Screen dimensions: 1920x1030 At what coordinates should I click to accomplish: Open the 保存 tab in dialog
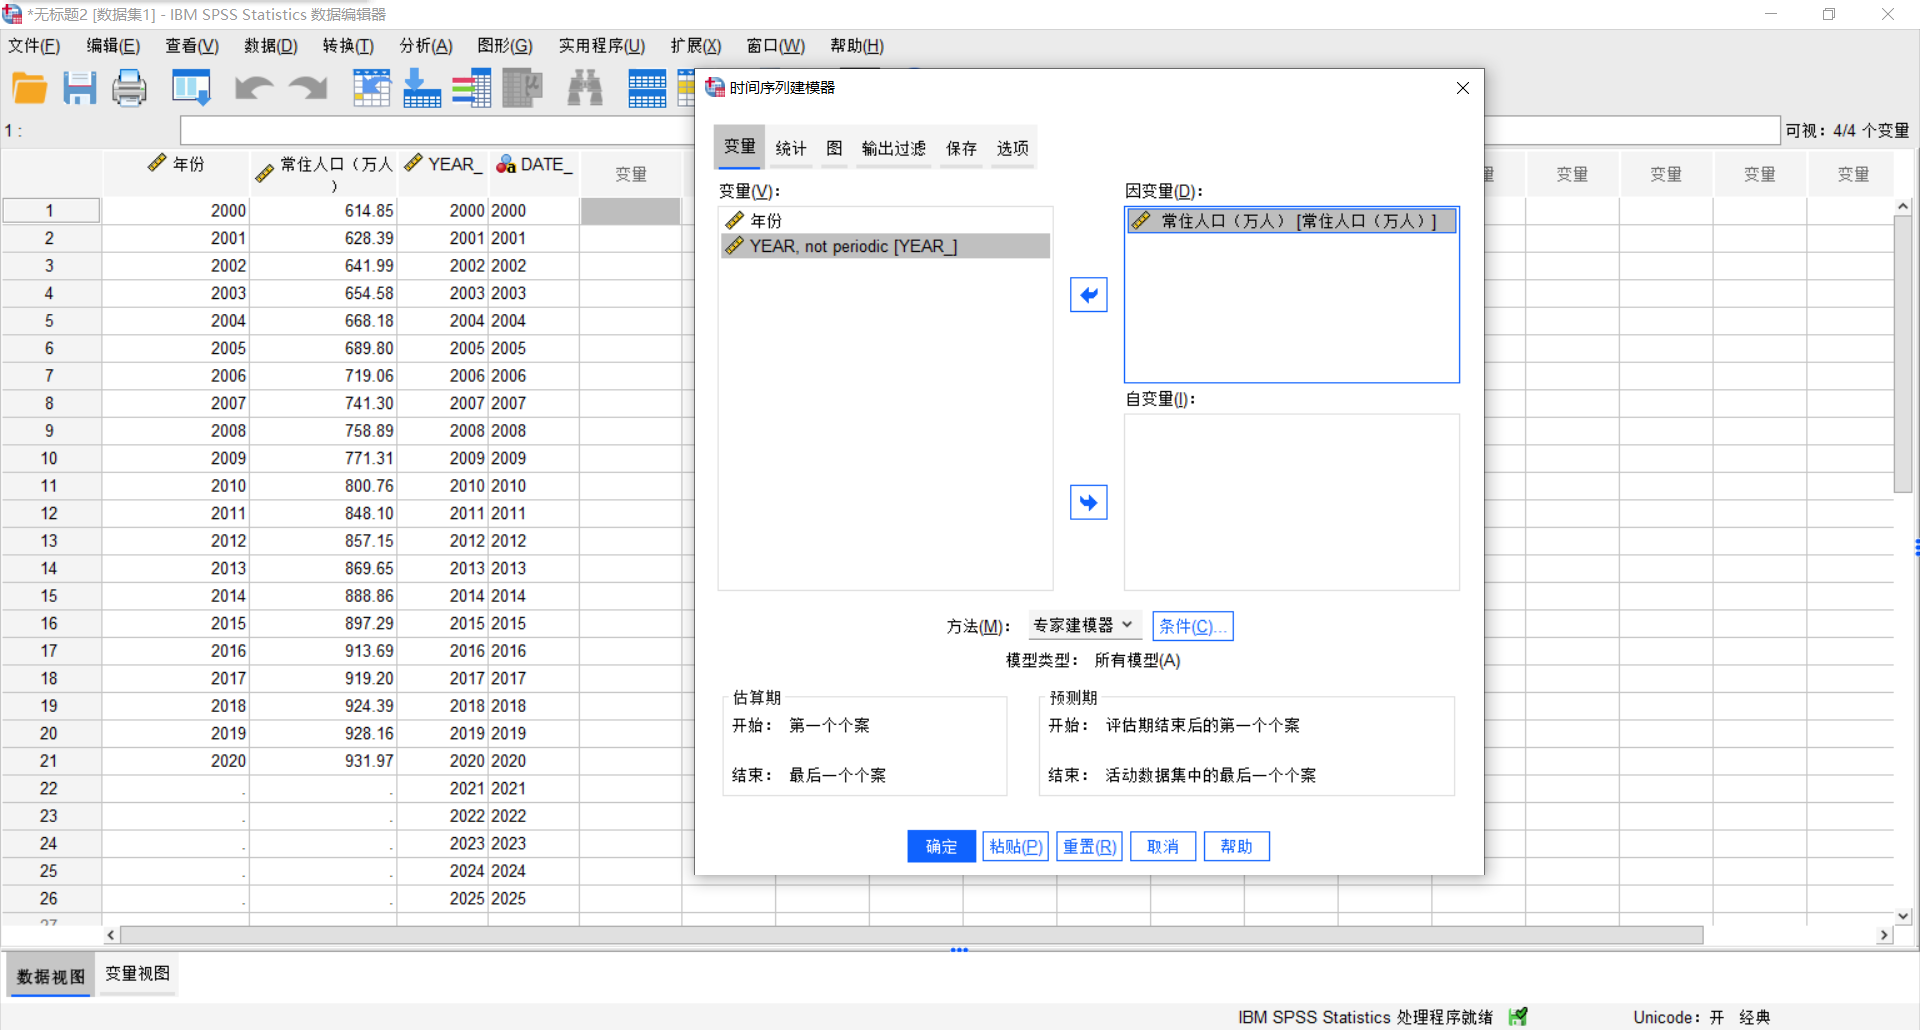tap(962, 148)
